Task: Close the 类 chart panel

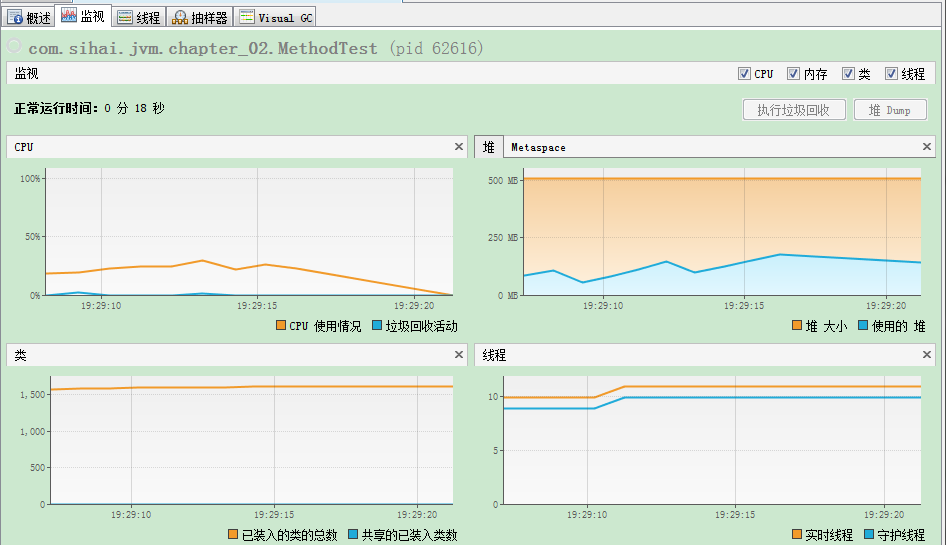Action: click(x=459, y=355)
